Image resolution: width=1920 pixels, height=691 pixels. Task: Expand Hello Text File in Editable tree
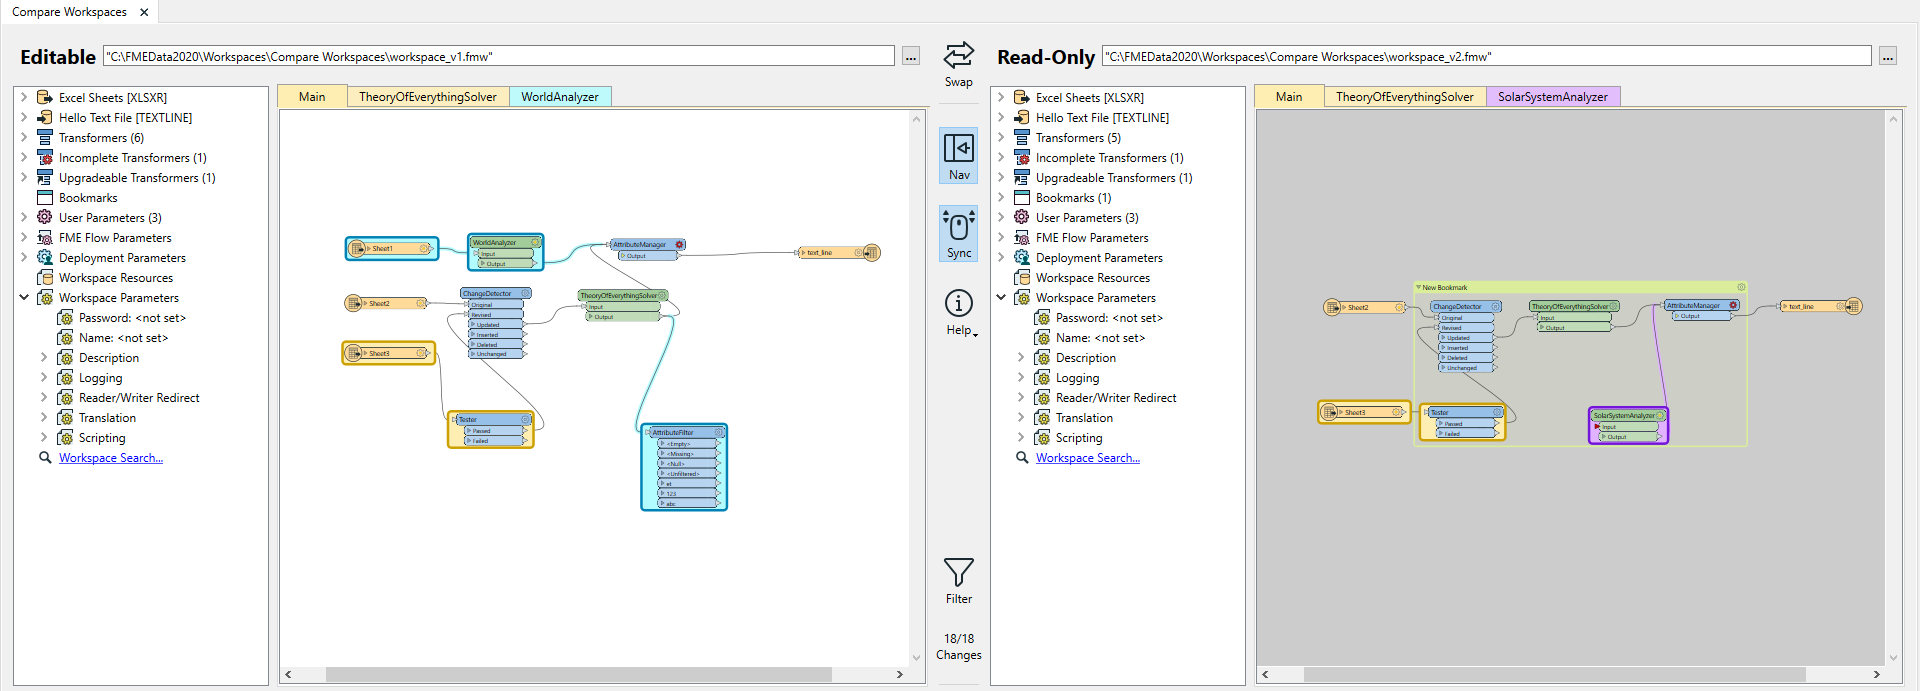tap(24, 117)
